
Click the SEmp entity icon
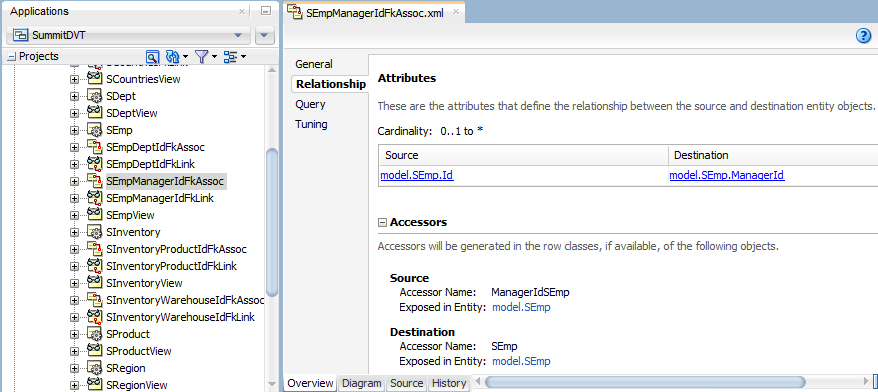click(94, 130)
